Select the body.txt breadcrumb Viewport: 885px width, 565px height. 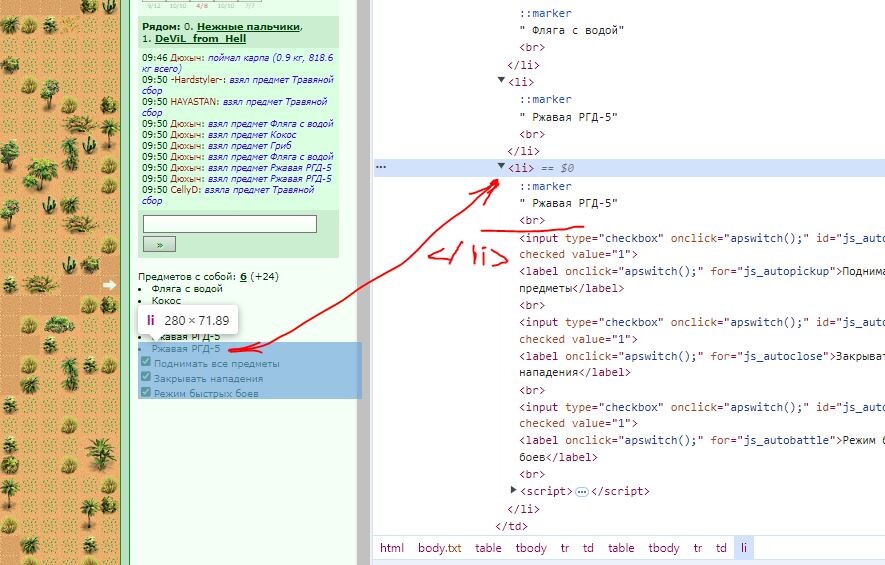(x=439, y=548)
